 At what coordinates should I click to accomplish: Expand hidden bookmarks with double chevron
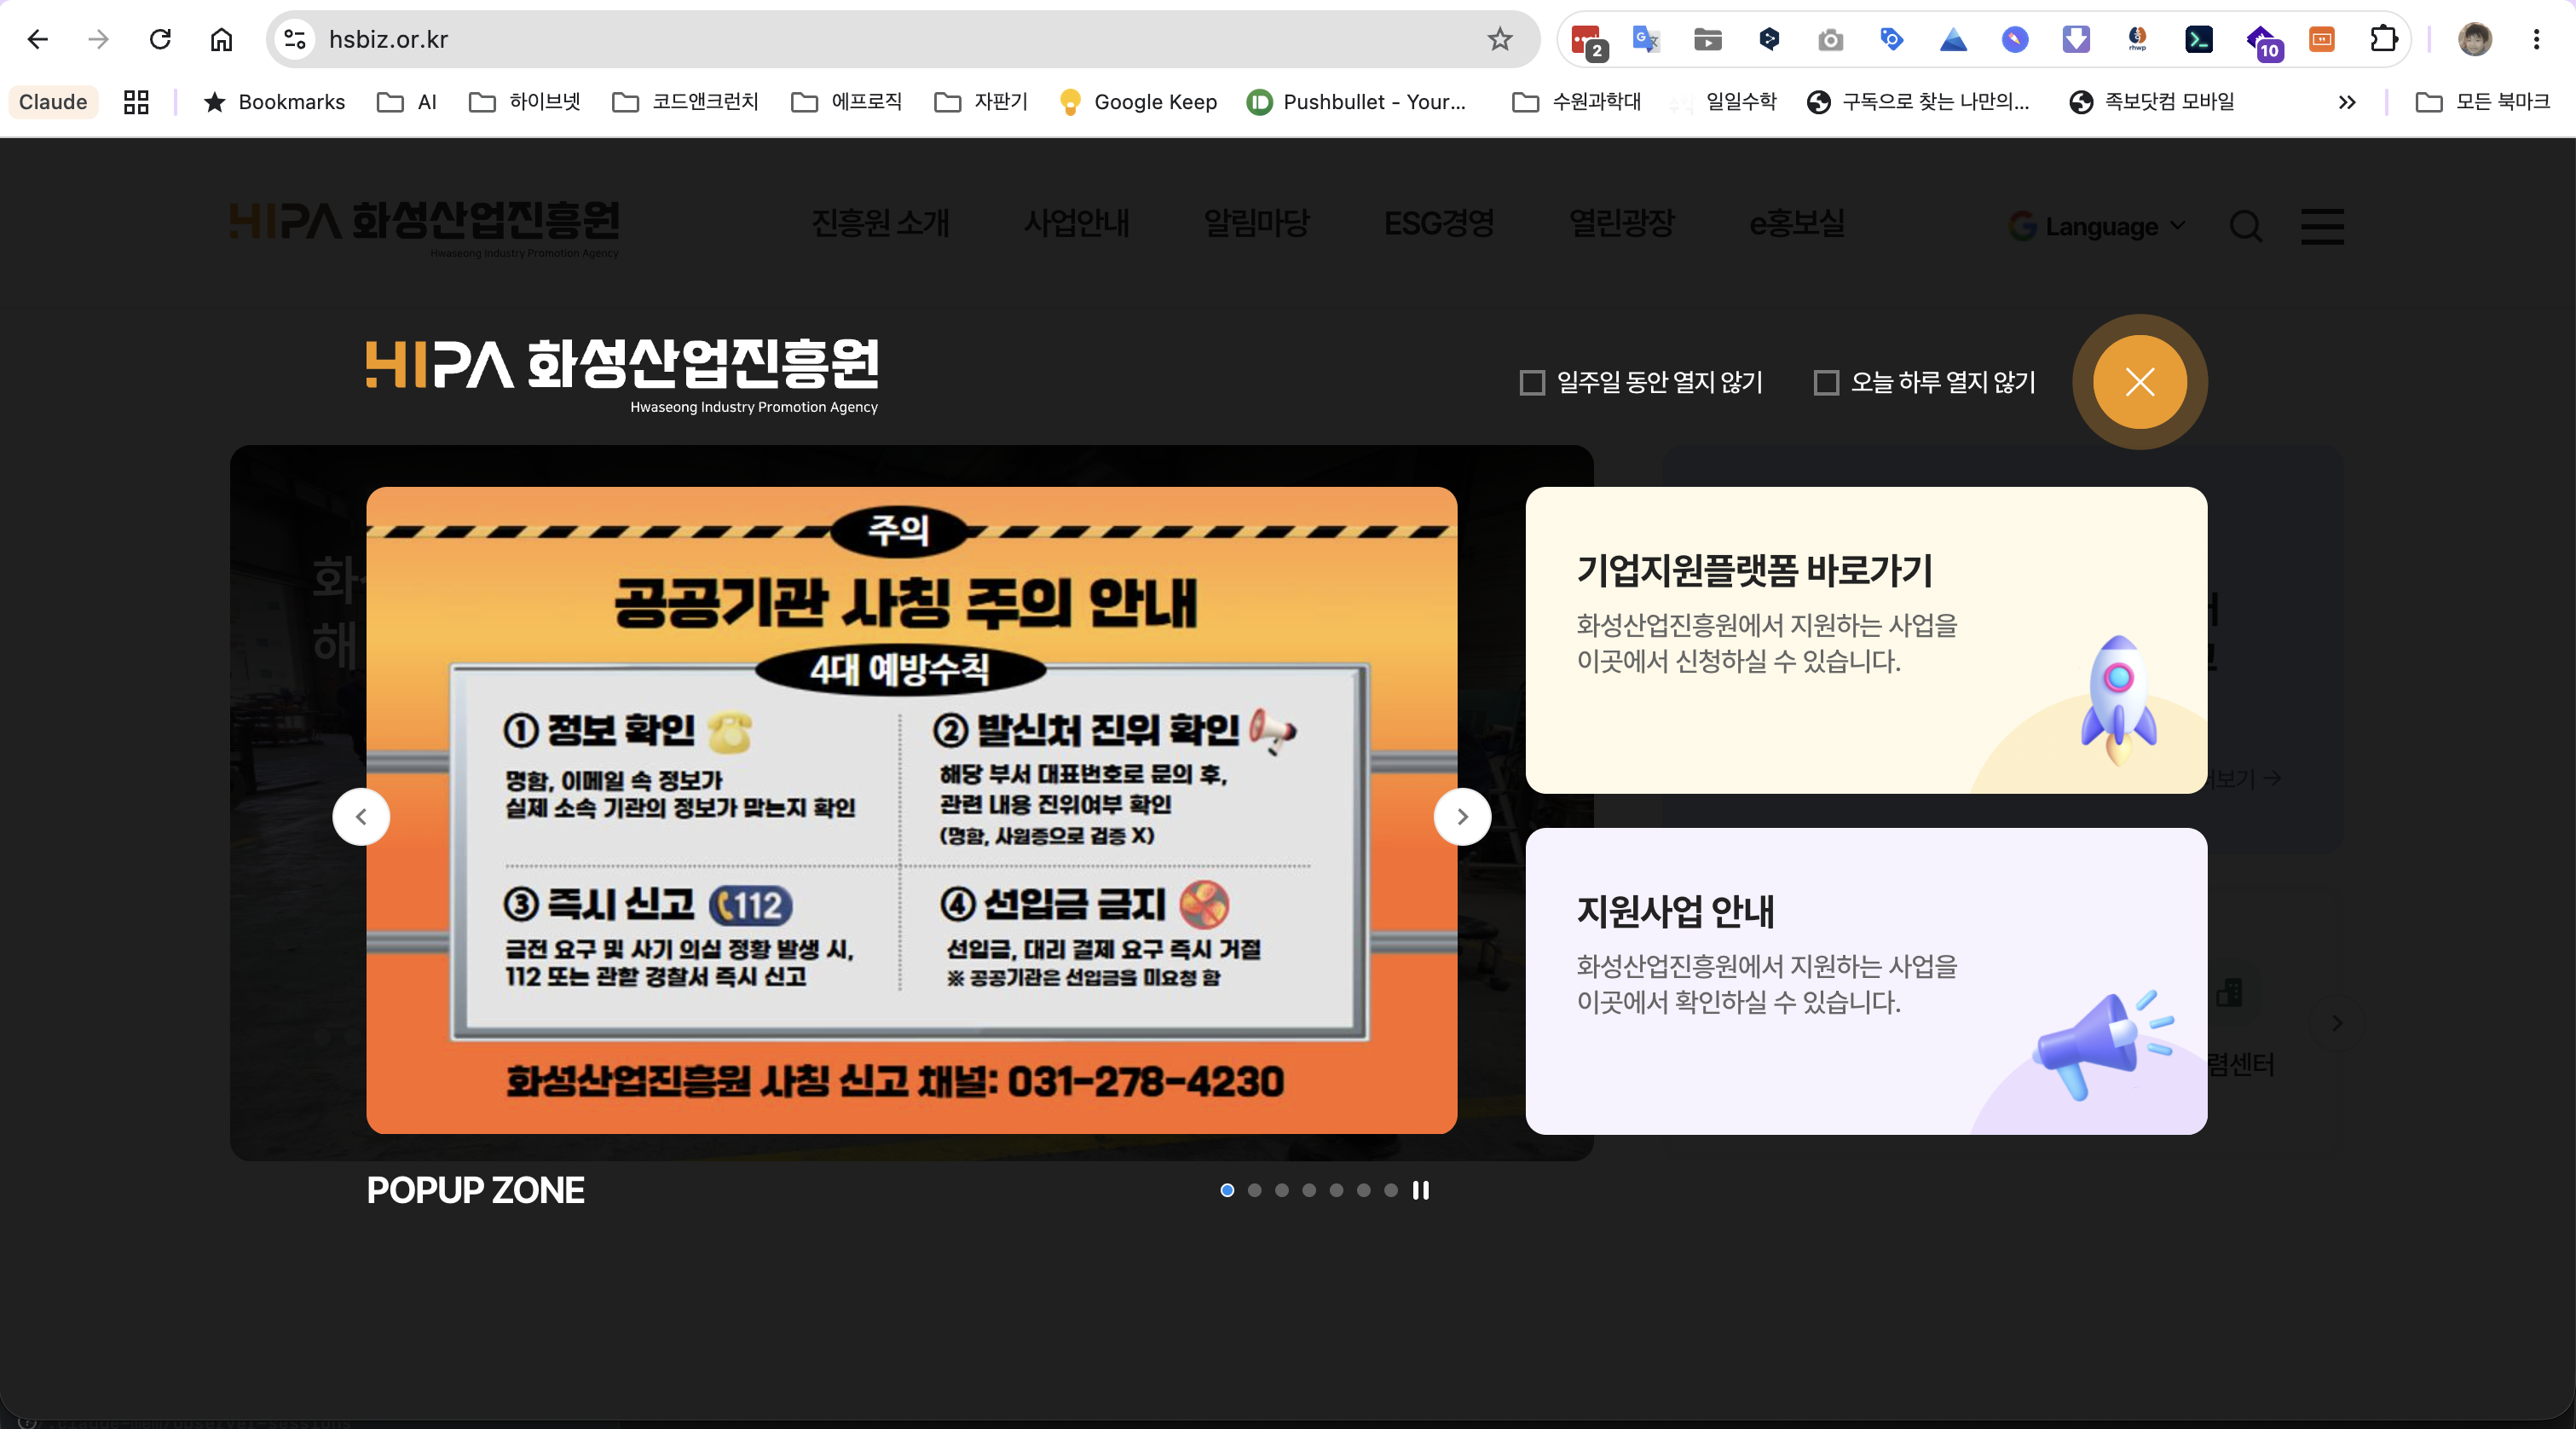(x=2346, y=101)
